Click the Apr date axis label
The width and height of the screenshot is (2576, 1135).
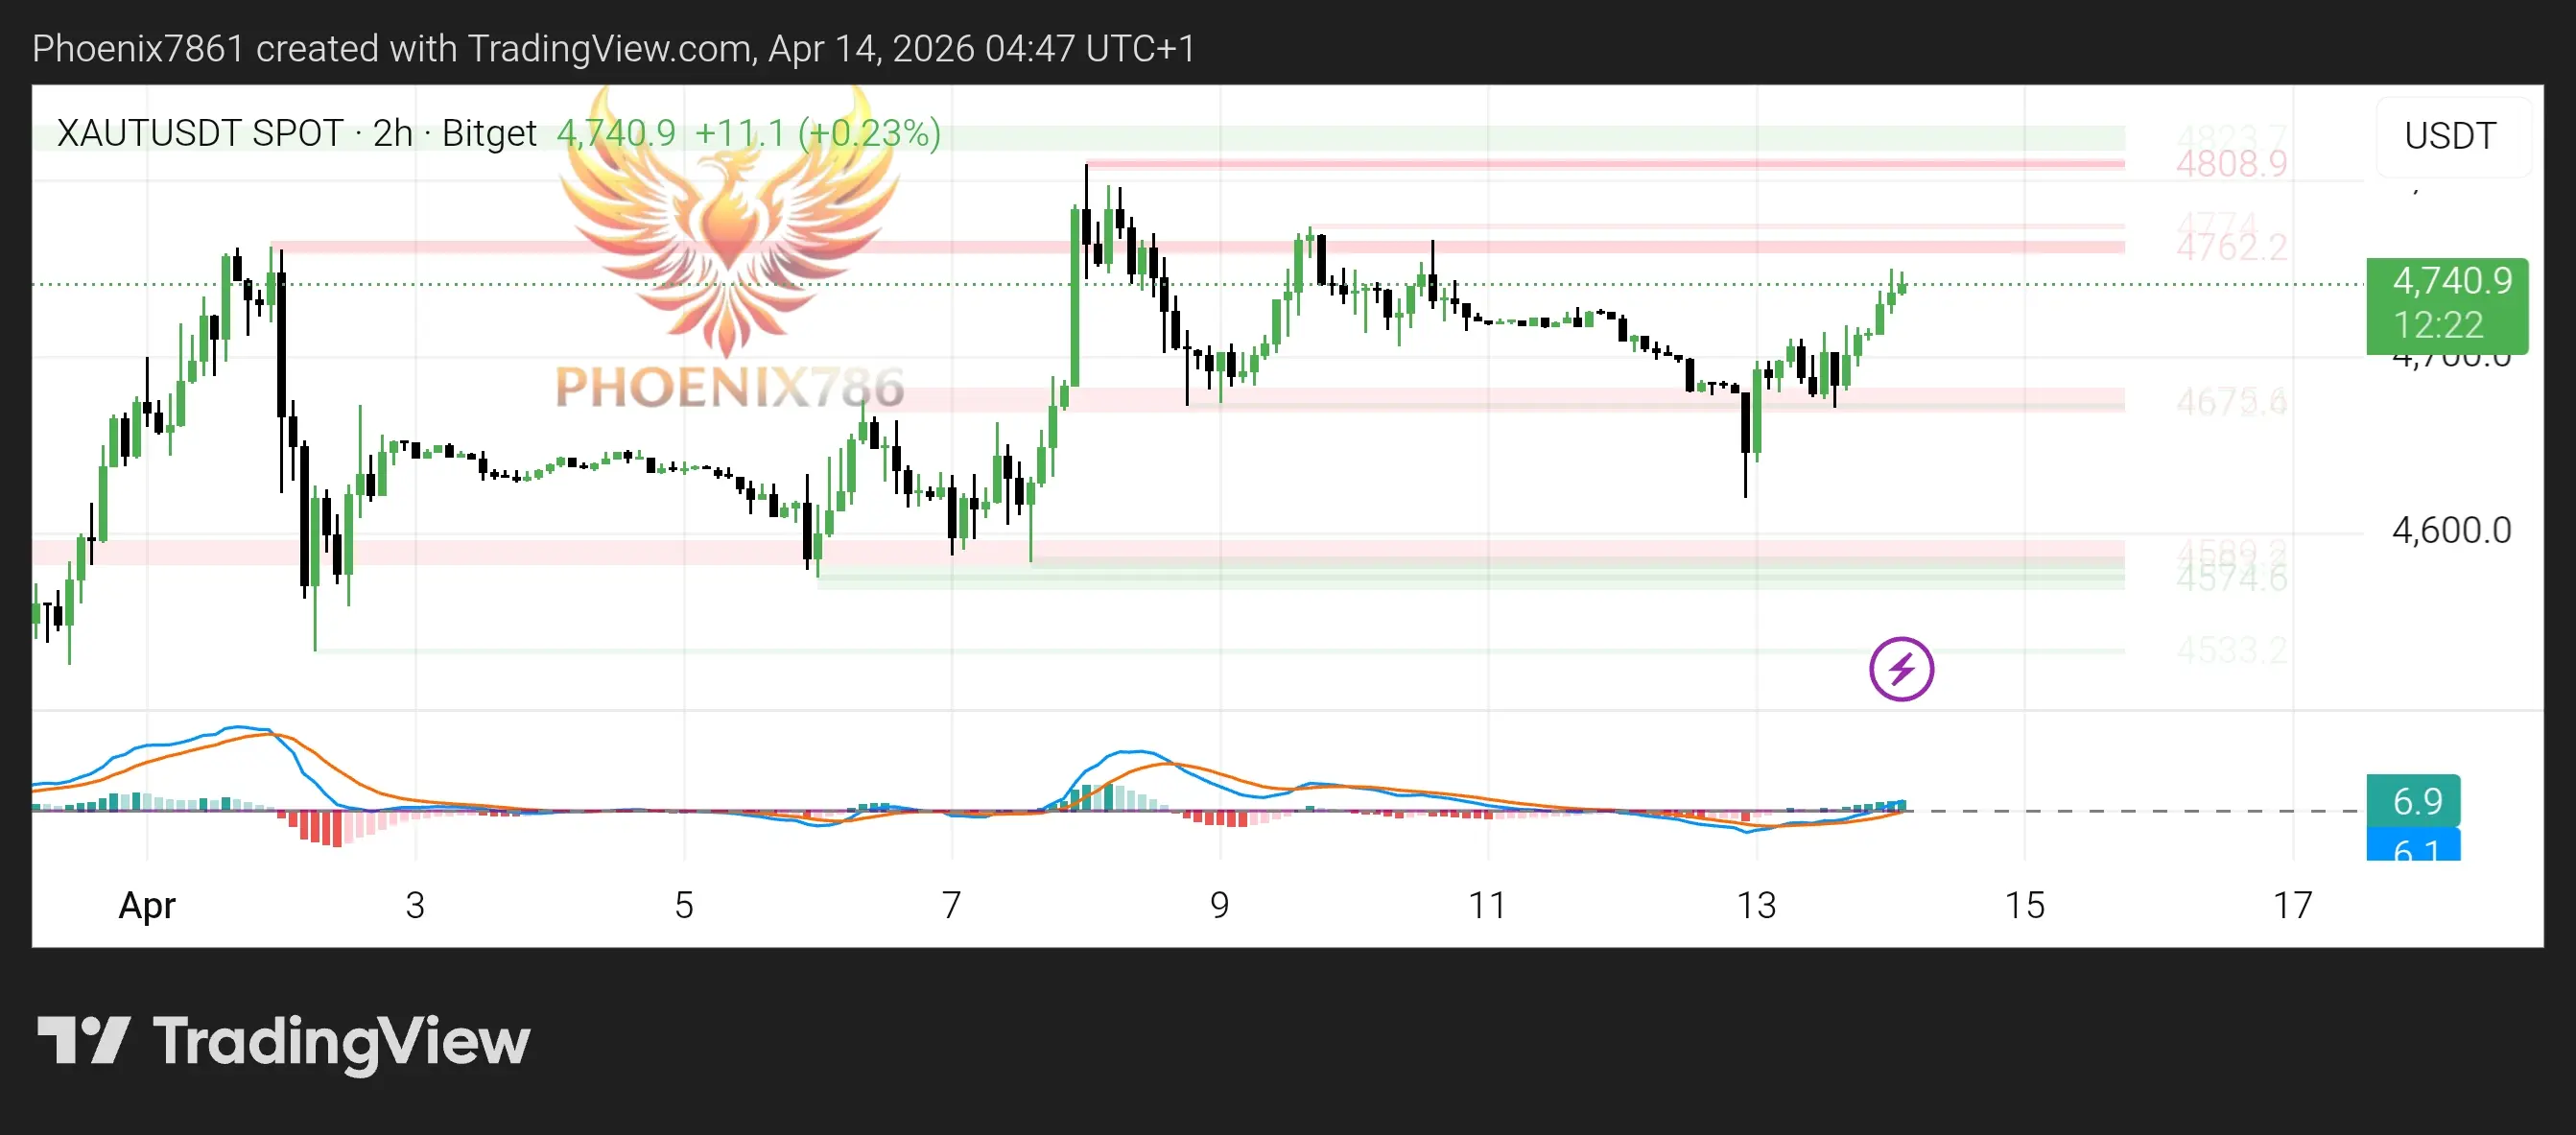point(147,905)
